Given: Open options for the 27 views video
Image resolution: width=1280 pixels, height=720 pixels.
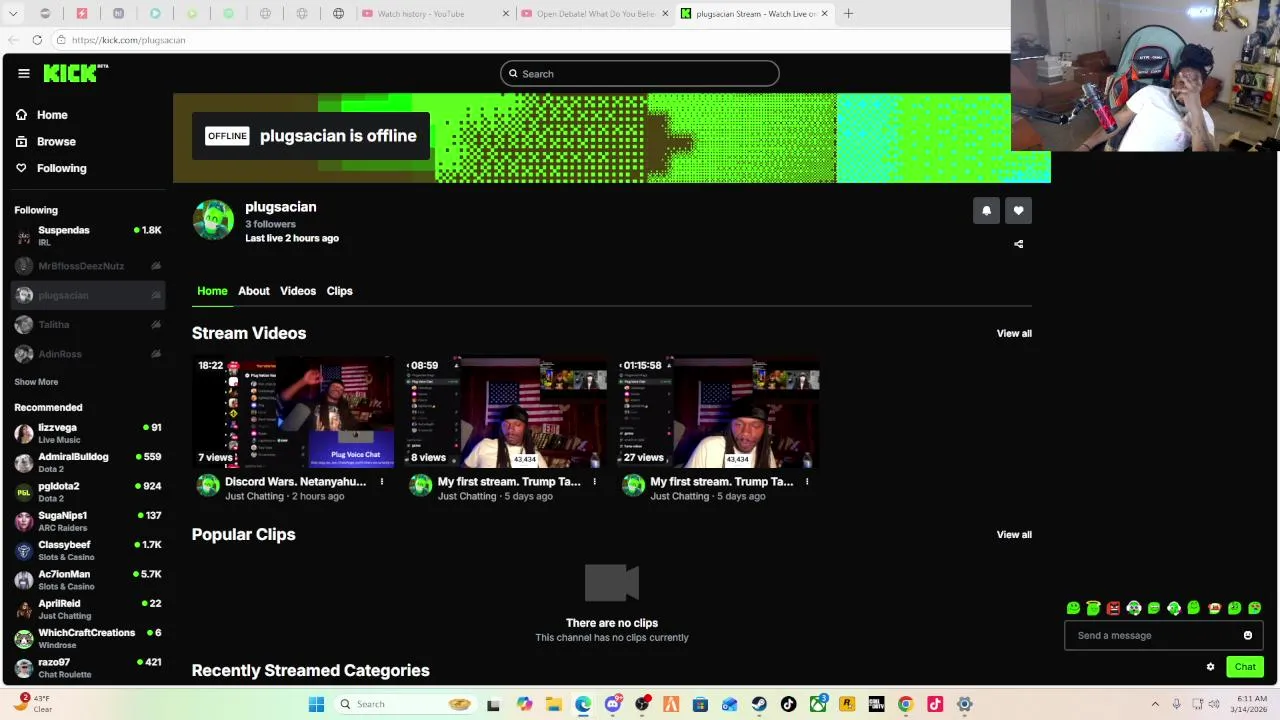Looking at the screenshot, I should 807,482.
